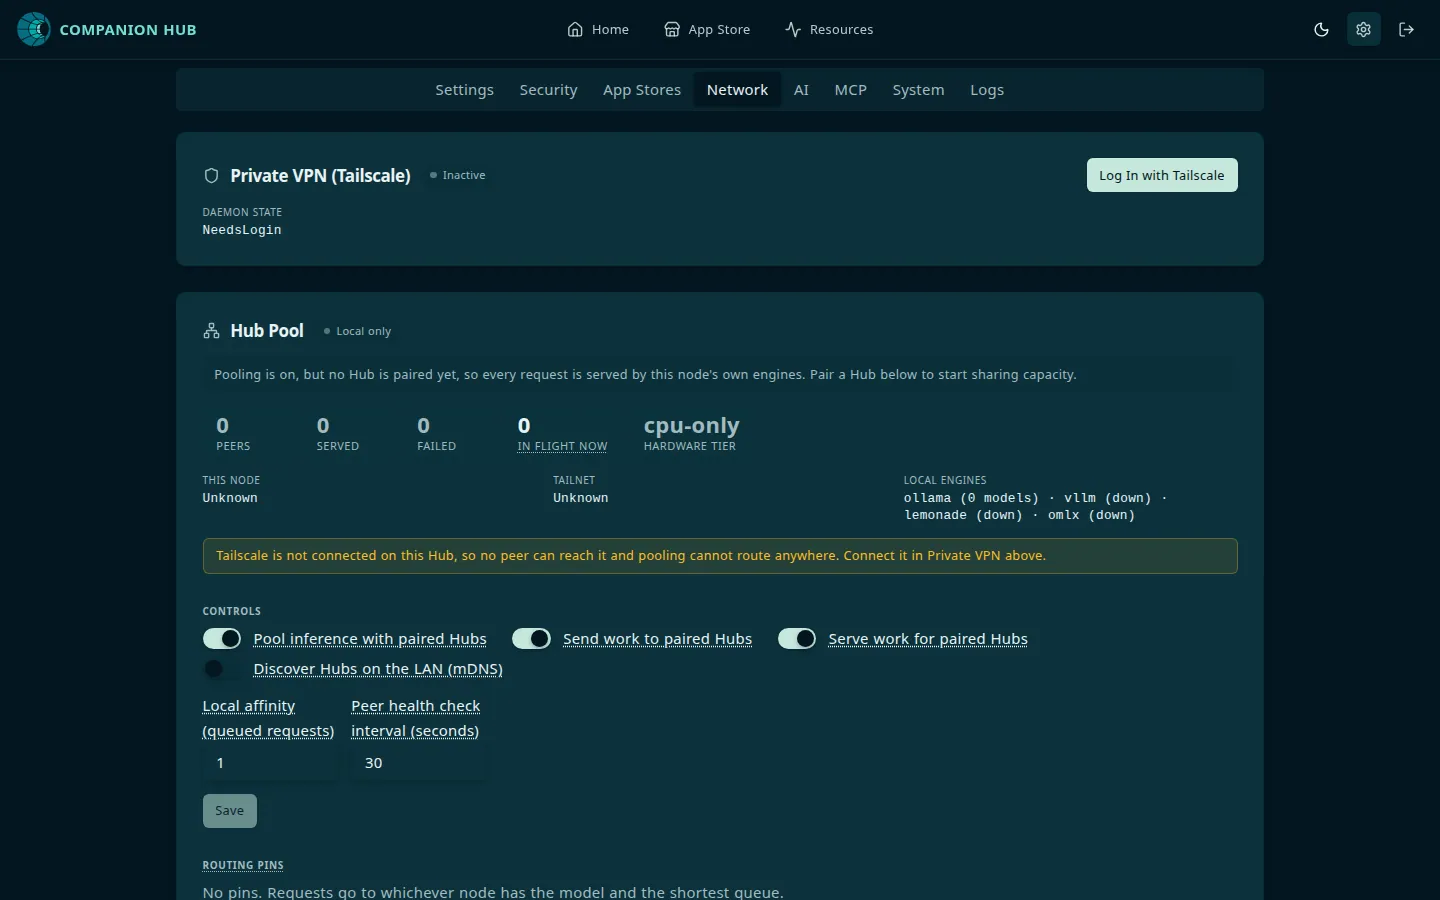Open settings gear icon

pos(1363,29)
